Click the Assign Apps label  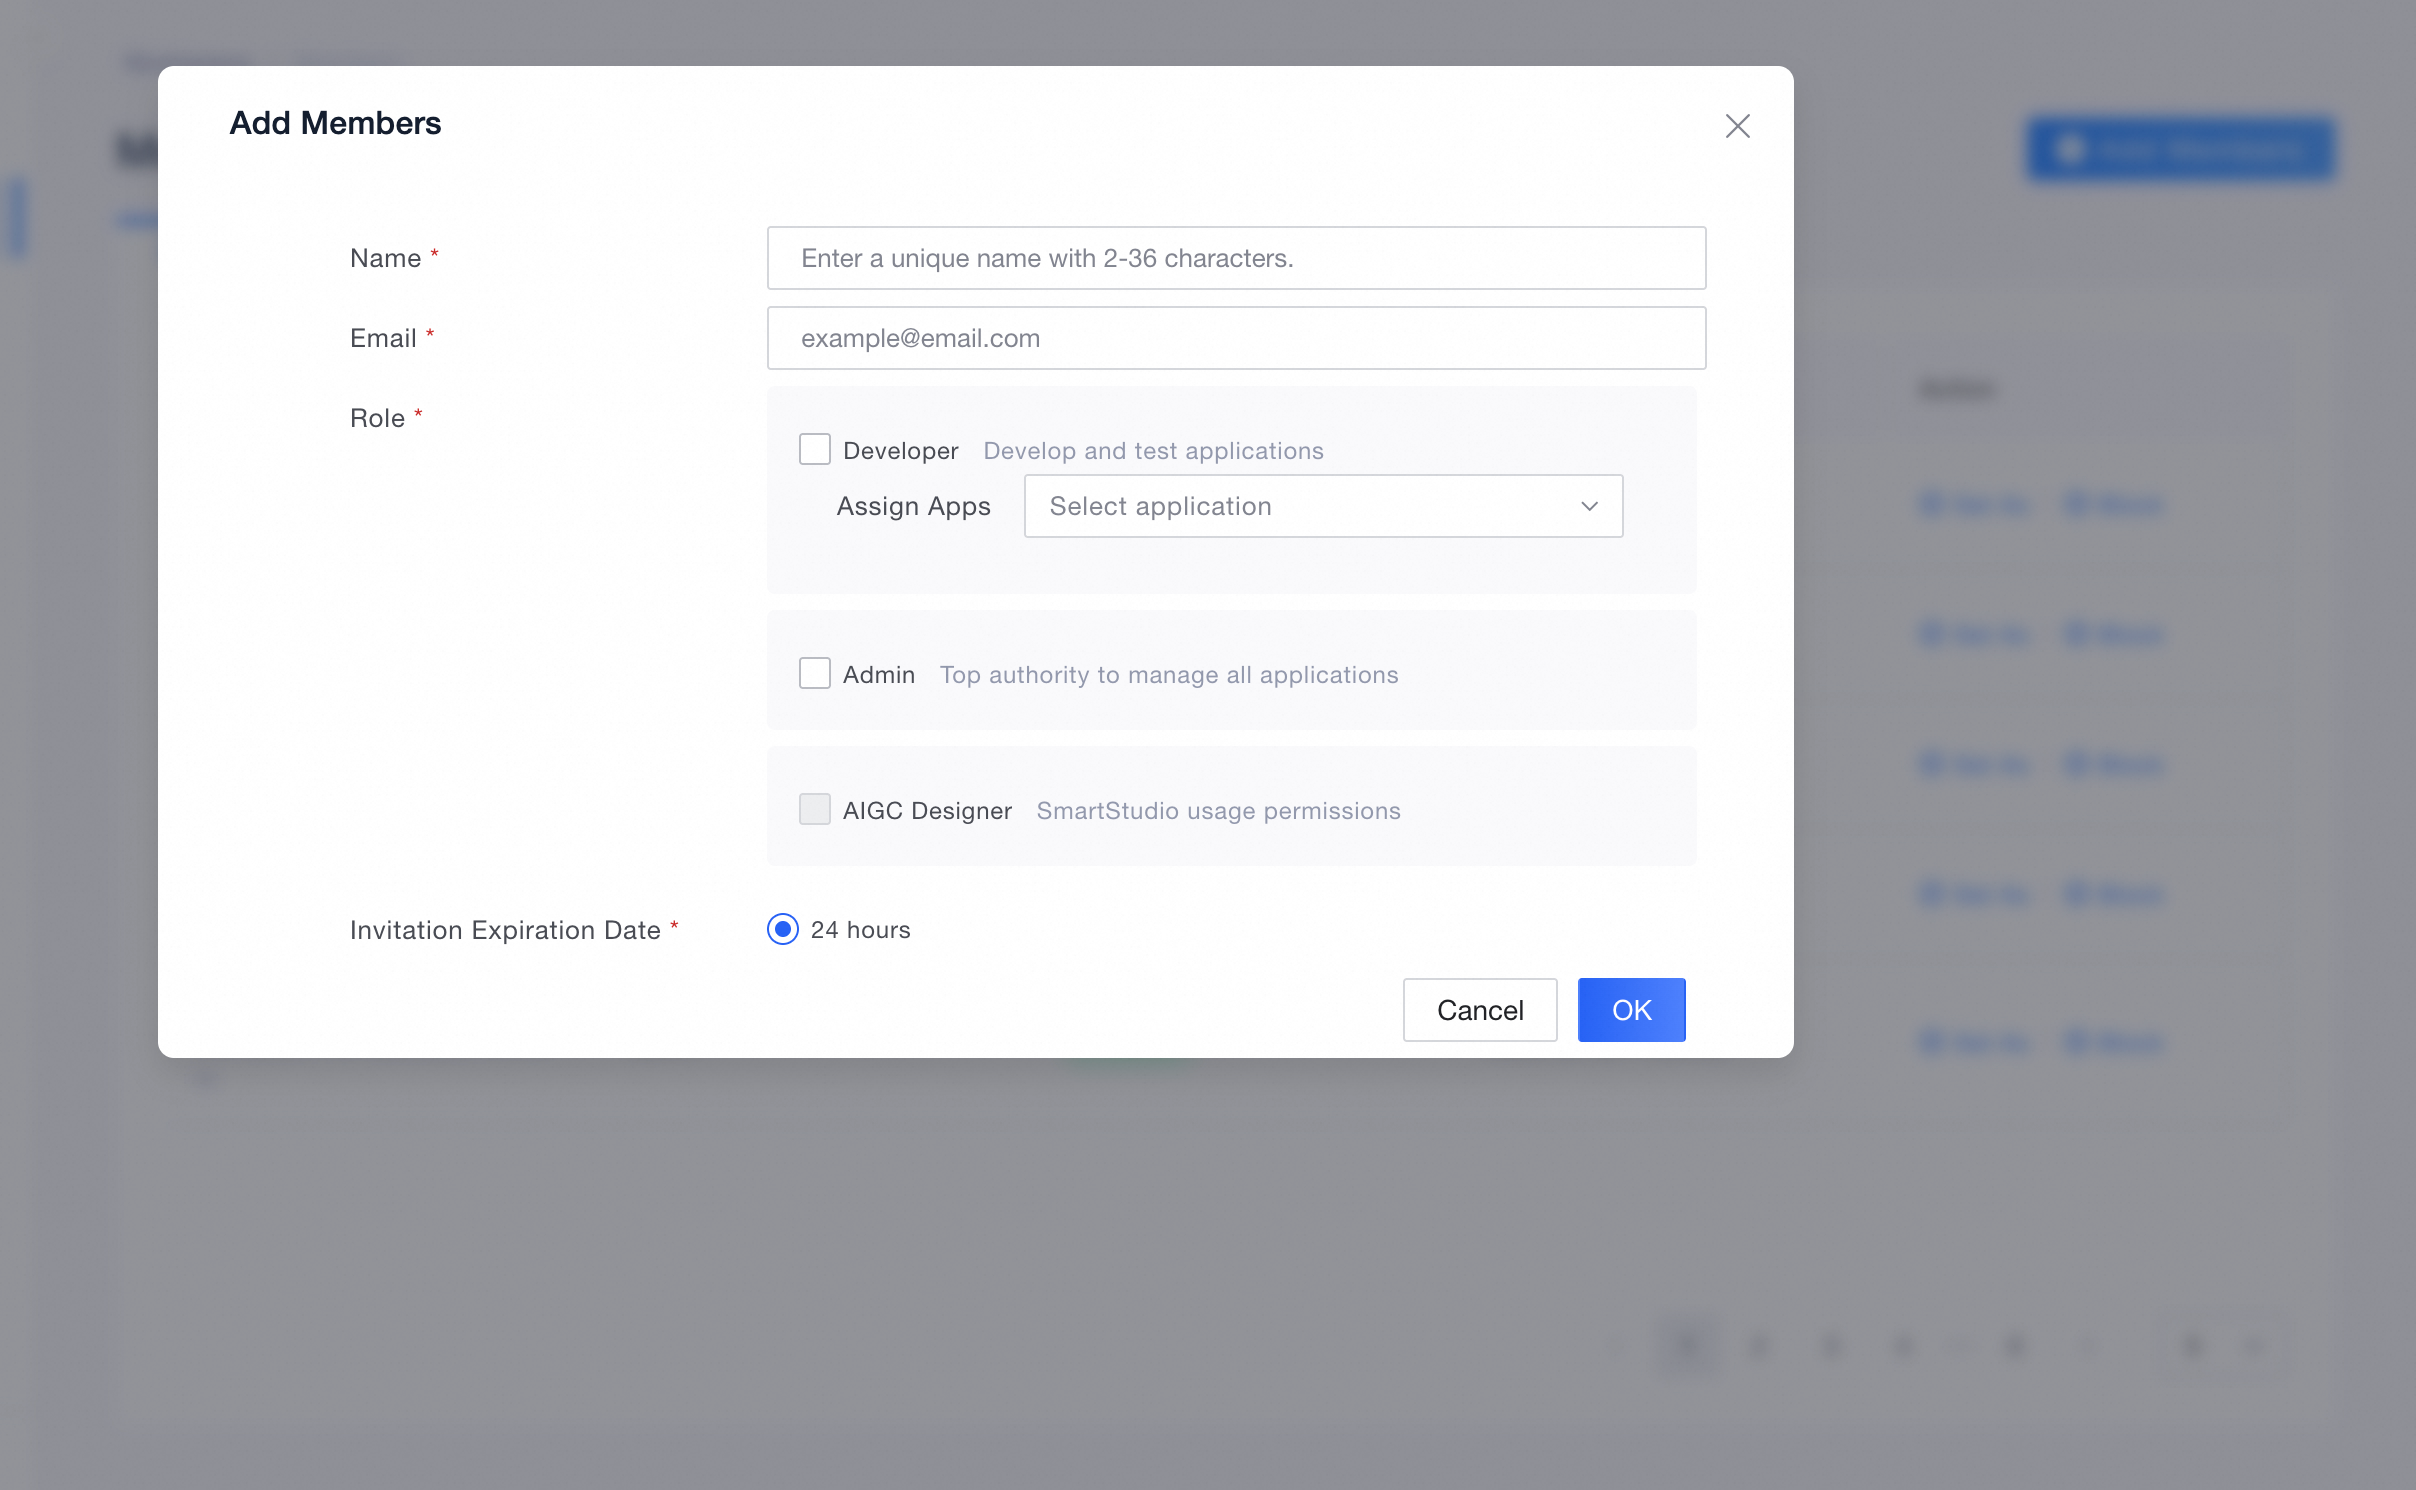coord(913,506)
